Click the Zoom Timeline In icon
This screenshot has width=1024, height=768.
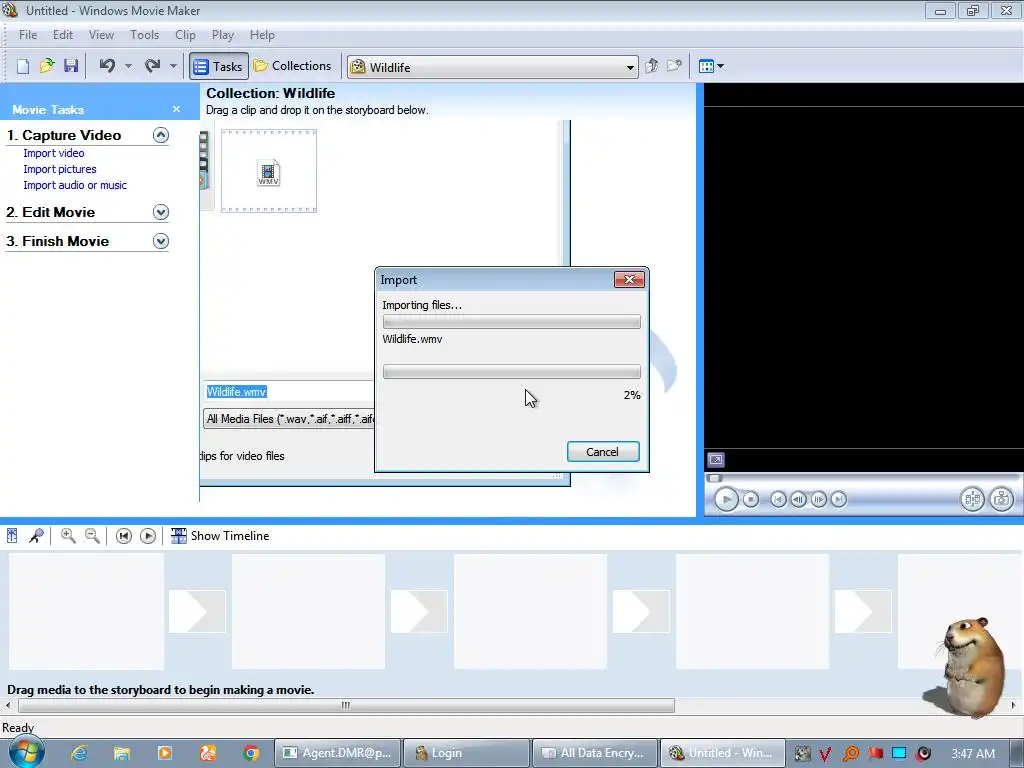[68, 536]
